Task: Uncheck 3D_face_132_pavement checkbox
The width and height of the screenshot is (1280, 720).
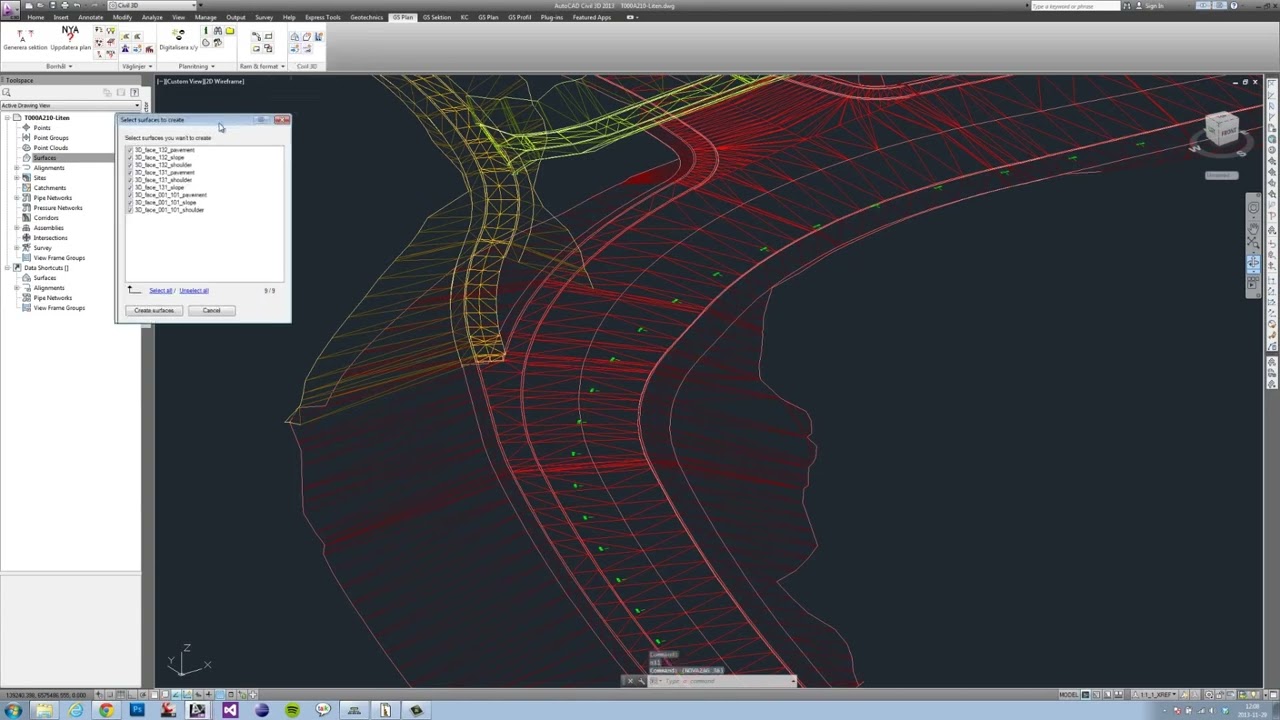Action: (x=130, y=150)
